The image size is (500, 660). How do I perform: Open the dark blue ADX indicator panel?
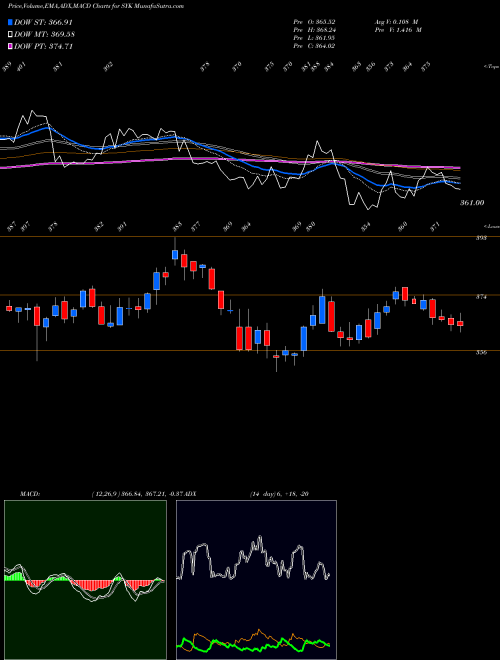256,580
